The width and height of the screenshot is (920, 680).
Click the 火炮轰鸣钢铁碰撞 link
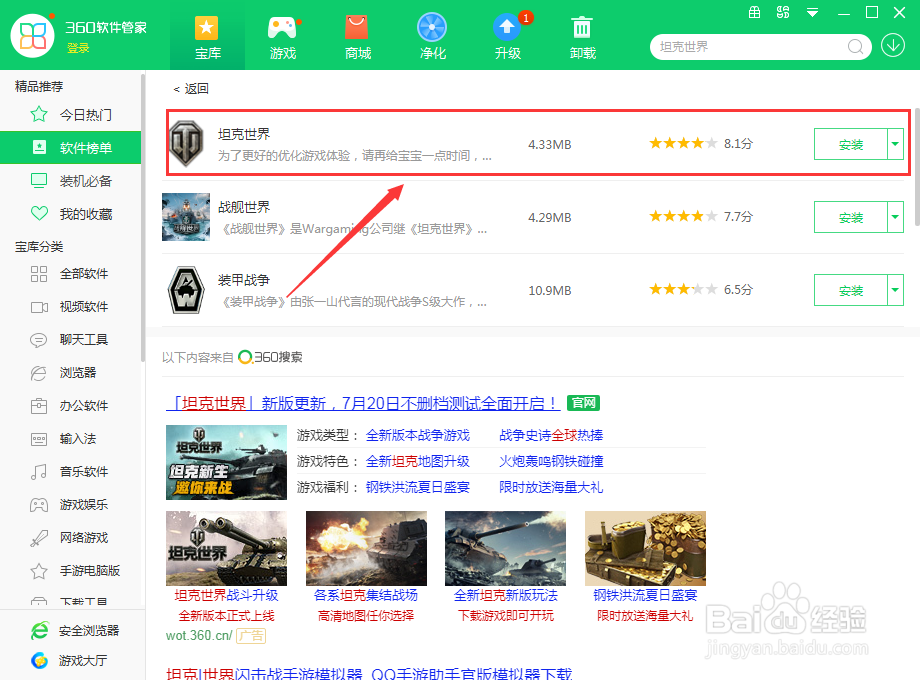coord(551,461)
